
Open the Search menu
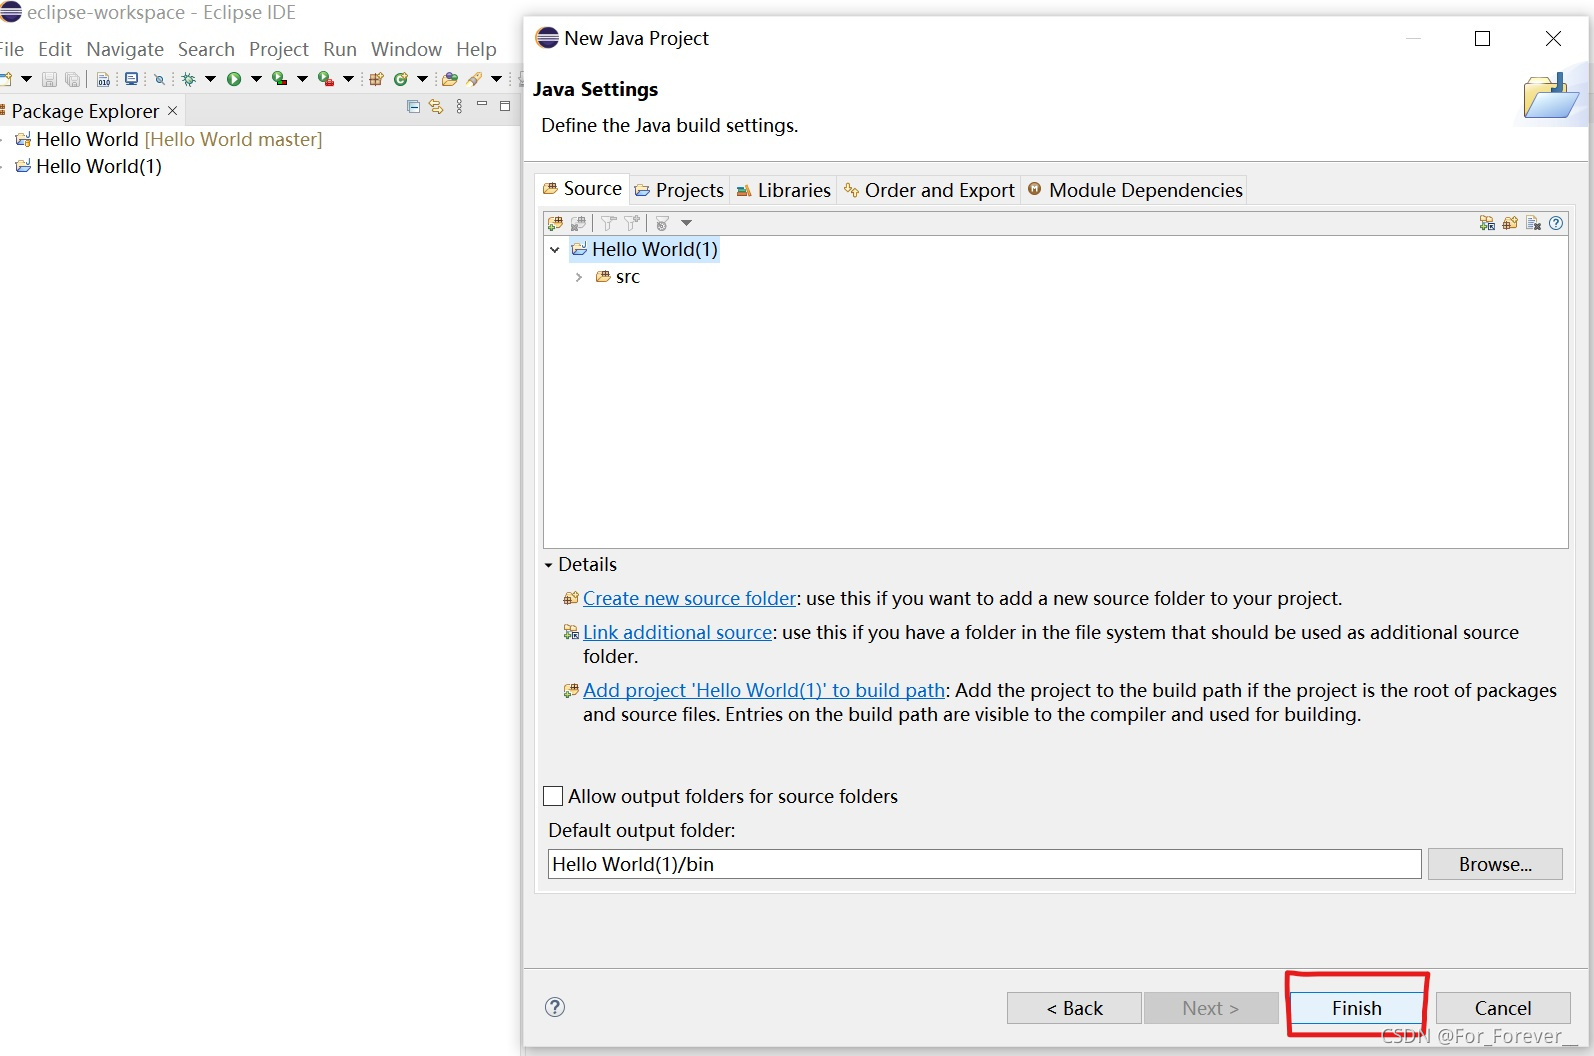tap(206, 49)
